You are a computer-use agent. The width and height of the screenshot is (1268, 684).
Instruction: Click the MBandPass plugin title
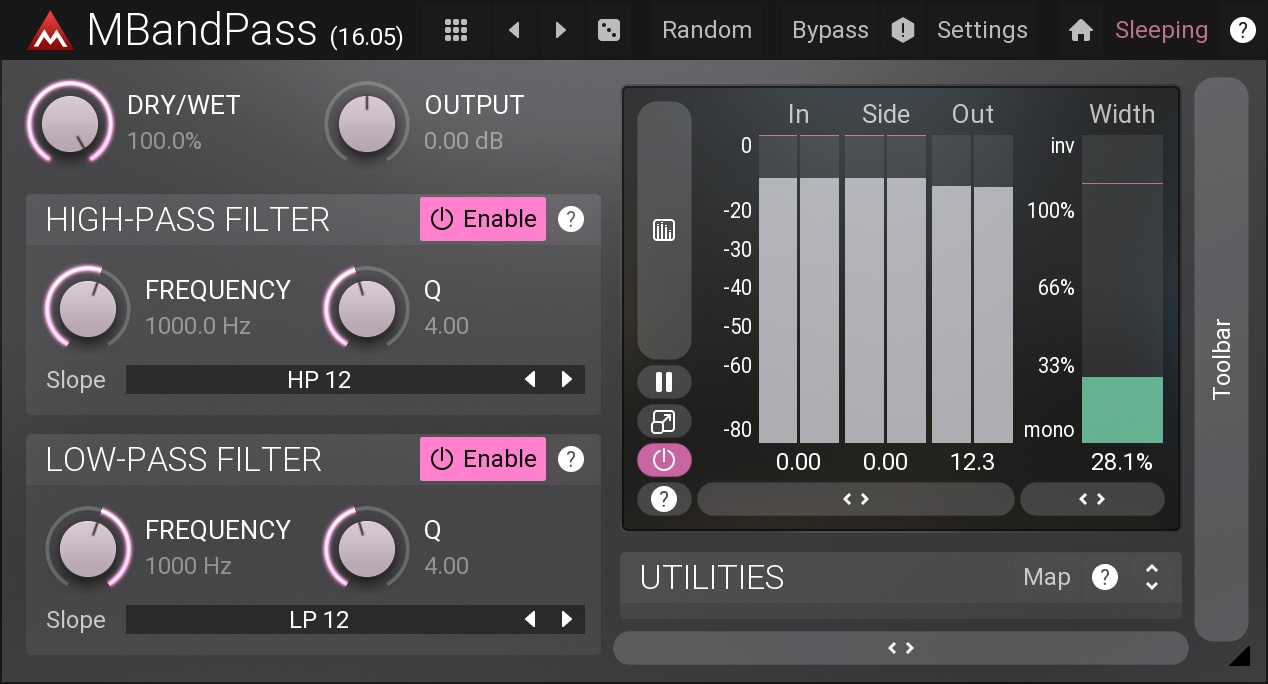pos(202,30)
